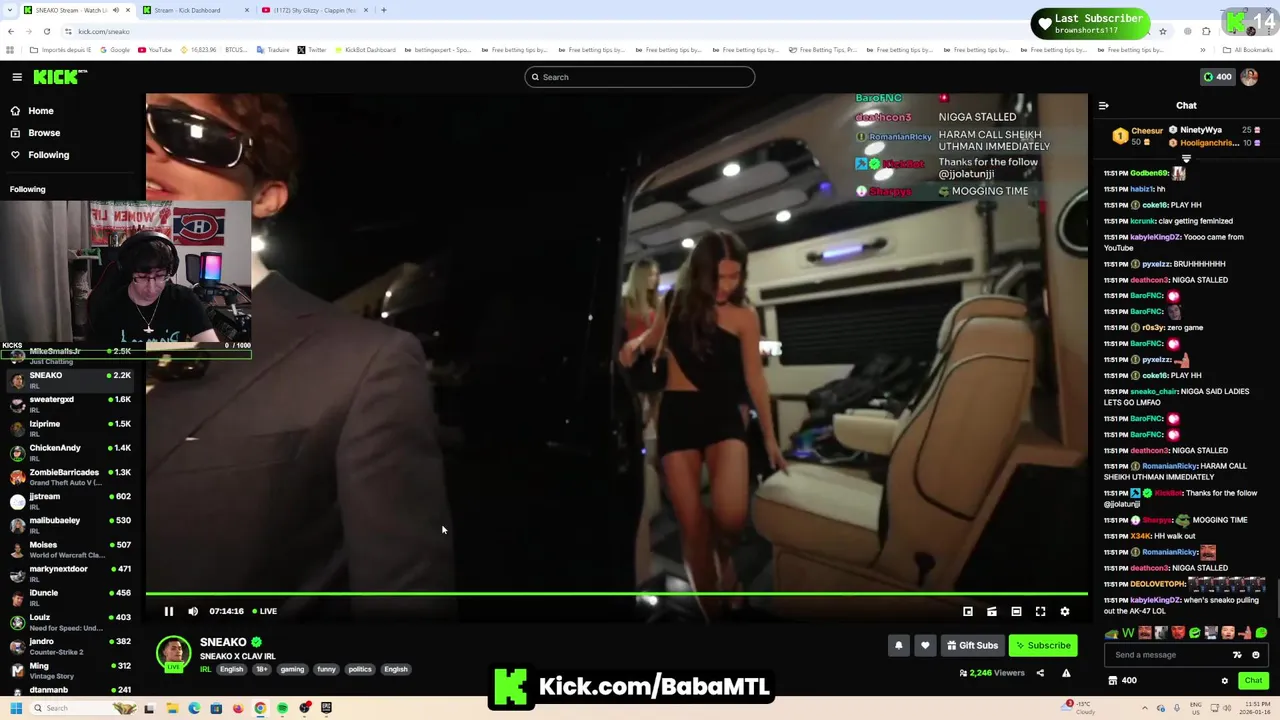Click the green video progress bar

coord(616,594)
